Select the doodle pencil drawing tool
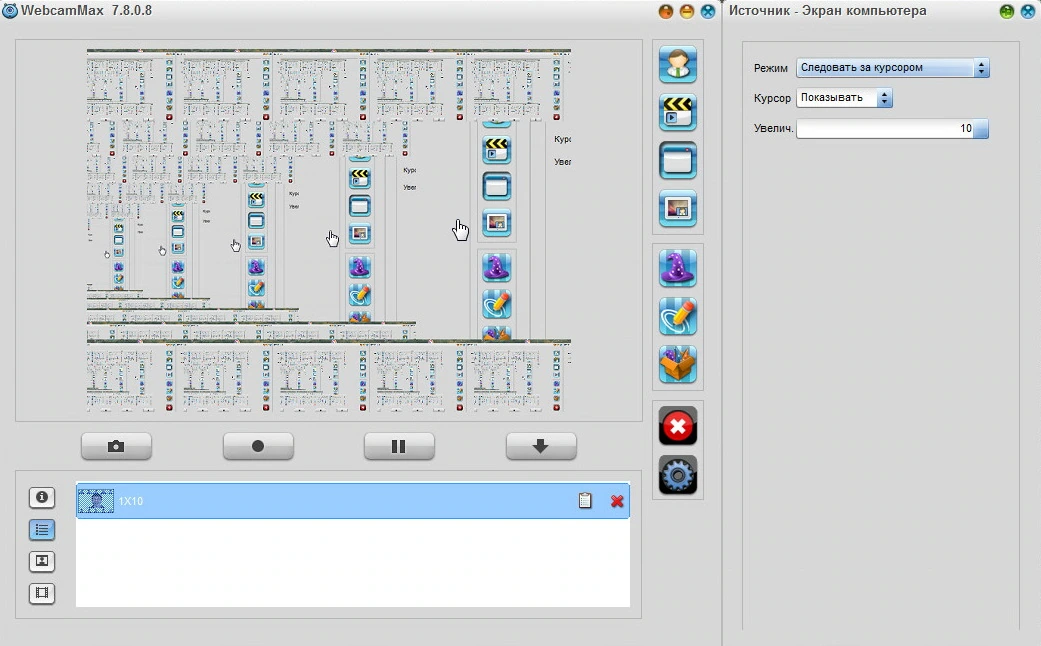This screenshot has width=1041, height=646. pos(678,316)
